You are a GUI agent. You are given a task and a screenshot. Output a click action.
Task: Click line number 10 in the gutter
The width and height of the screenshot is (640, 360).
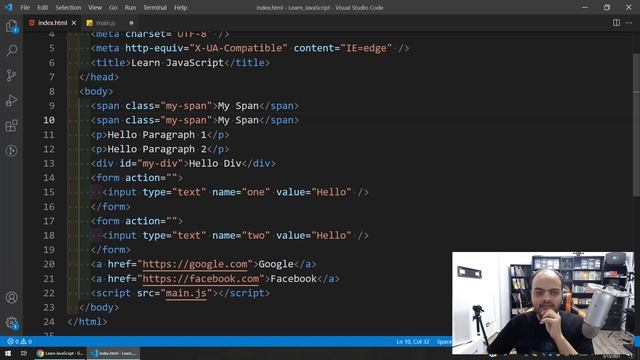pyautogui.click(x=49, y=120)
